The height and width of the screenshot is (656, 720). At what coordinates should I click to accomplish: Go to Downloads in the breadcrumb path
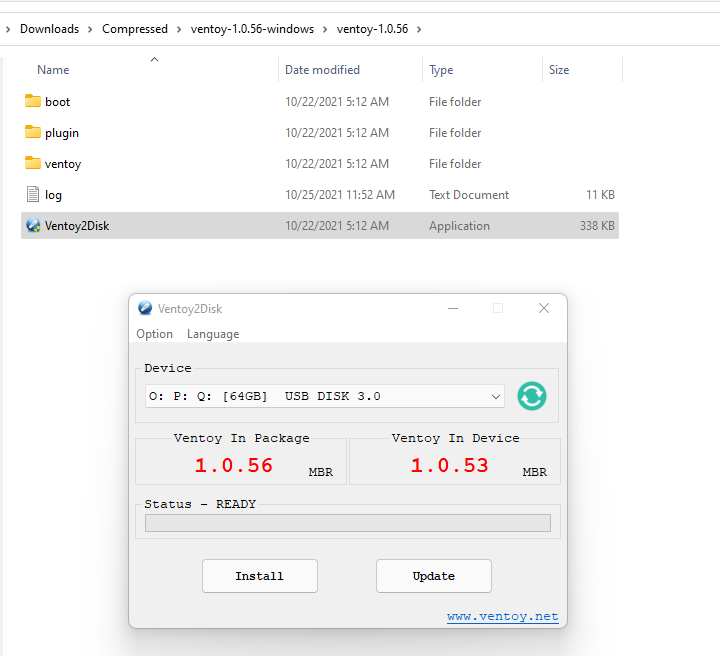pos(50,29)
